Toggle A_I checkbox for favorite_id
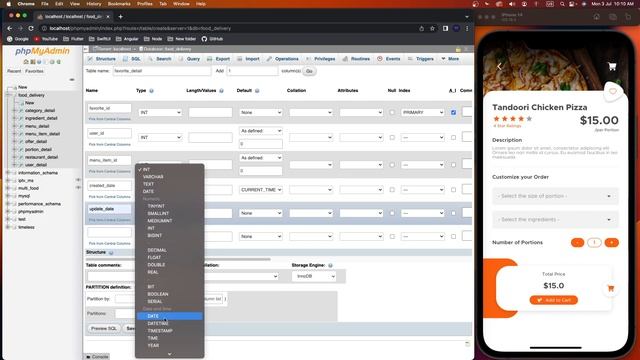The height and width of the screenshot is (360, 640). tap(453, 112)
